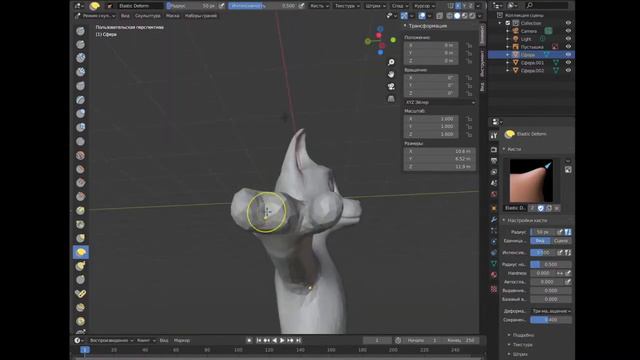The width and height of the screenshot is (640, 360).
Task: Toggle X axis symmetry button
Action: point(458,6)
